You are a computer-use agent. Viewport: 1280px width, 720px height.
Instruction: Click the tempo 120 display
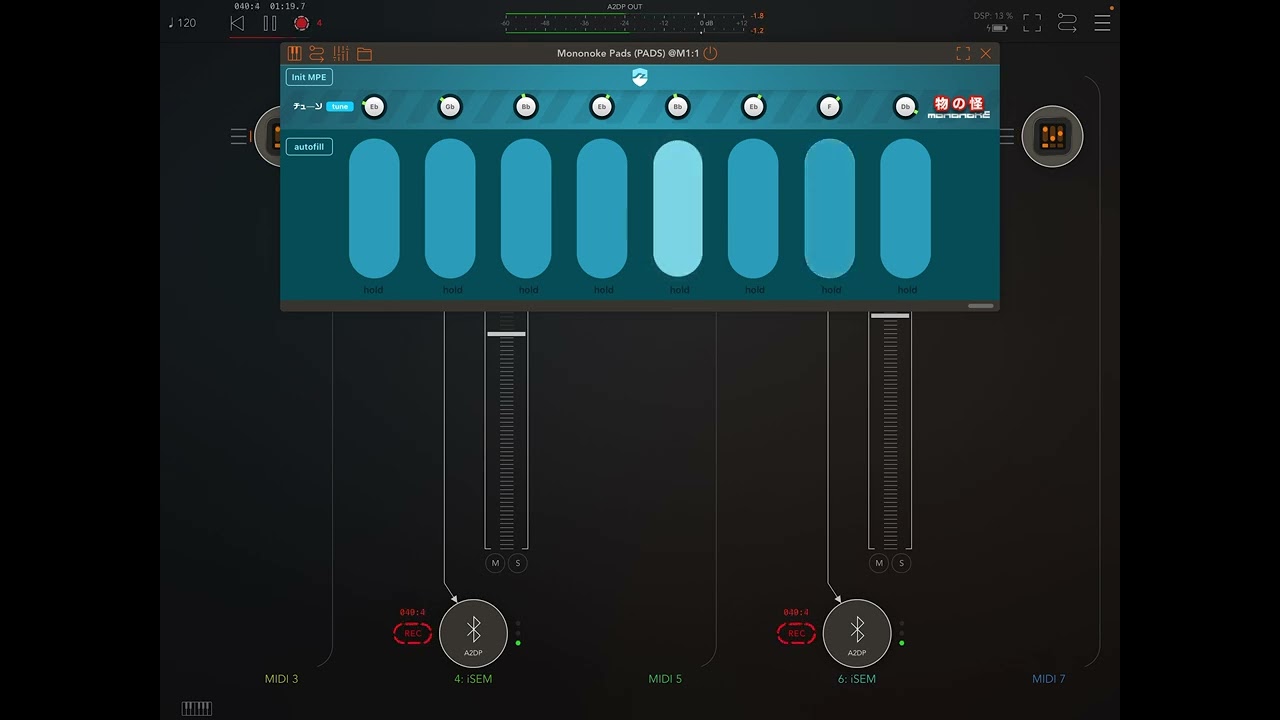(x=182, y=23)
